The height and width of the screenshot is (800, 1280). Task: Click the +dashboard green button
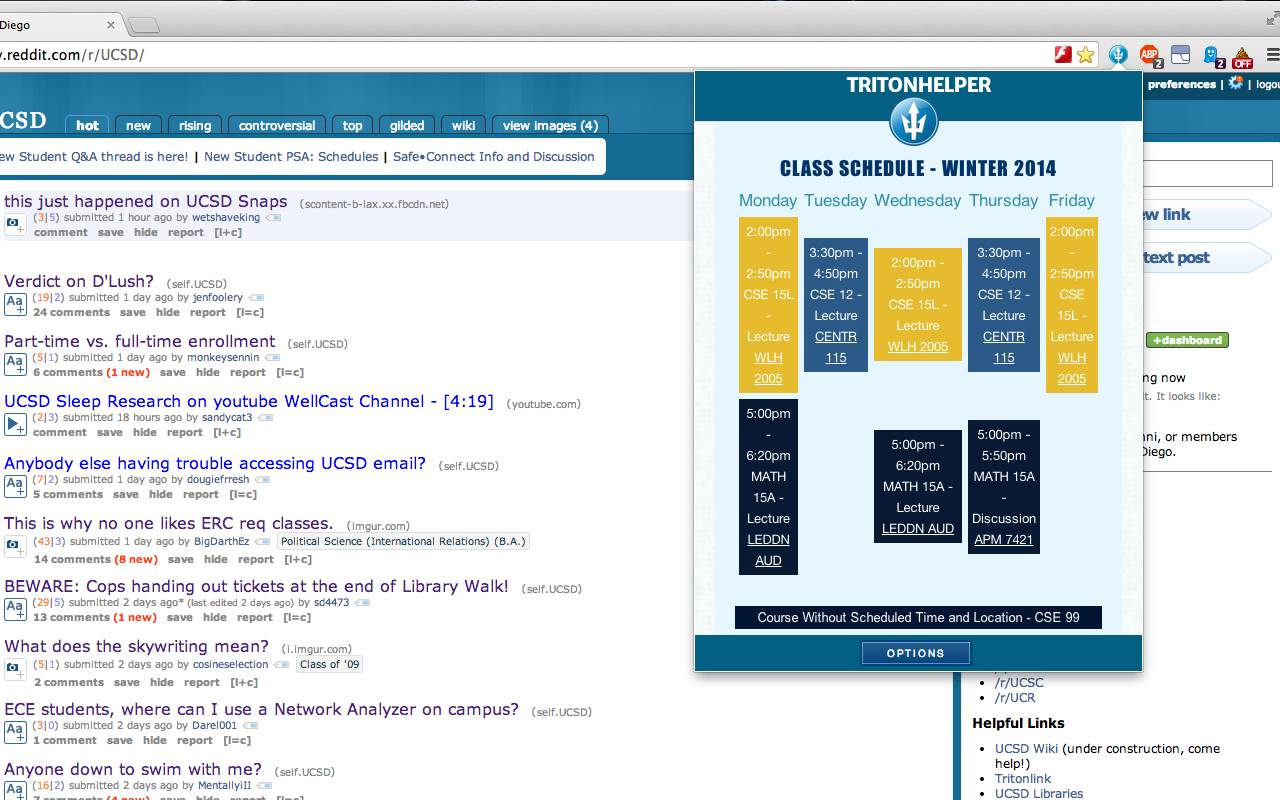tap(1187, 340)
